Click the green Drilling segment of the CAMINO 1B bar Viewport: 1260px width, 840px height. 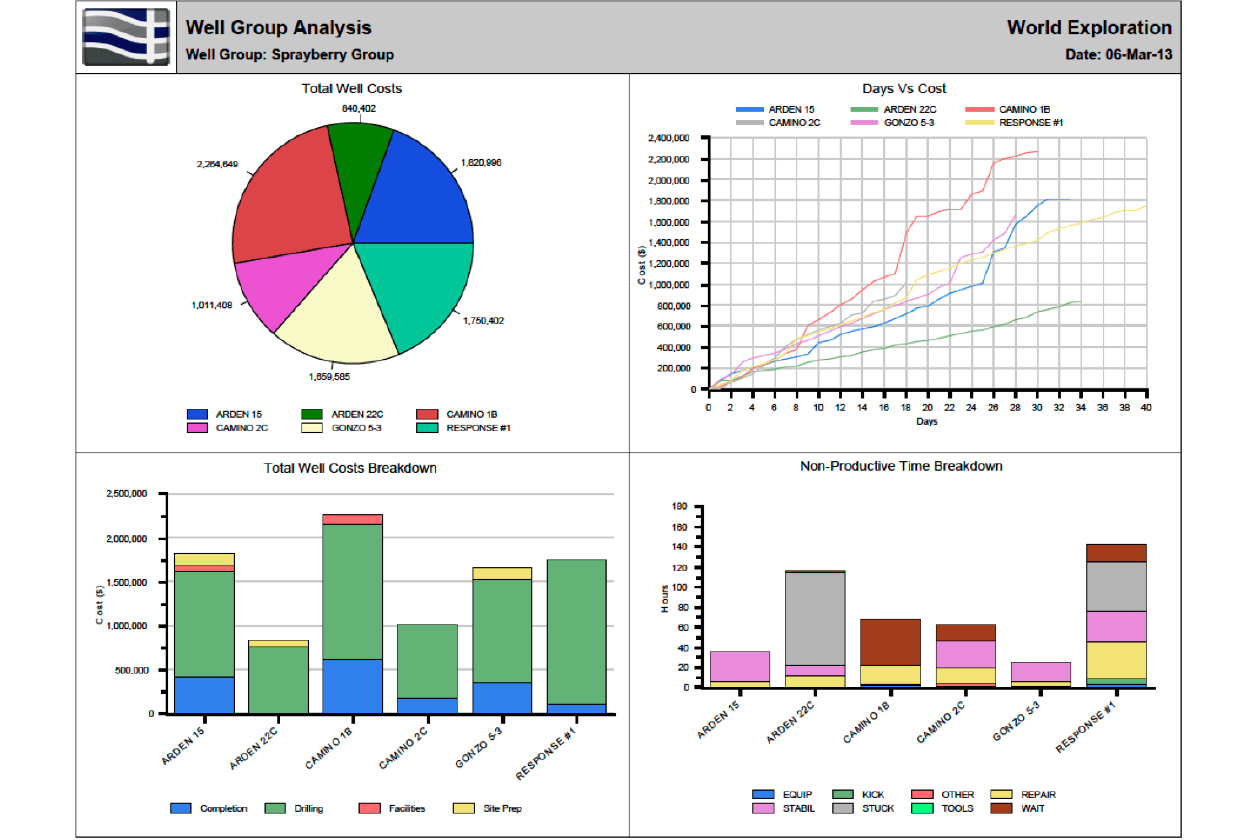[x=352, y=590]
